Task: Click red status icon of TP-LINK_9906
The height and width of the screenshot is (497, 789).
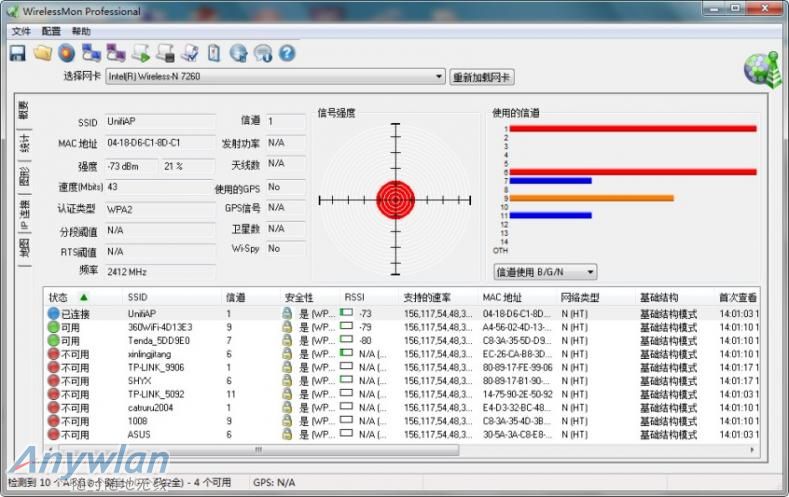Action: click(54, 368)
